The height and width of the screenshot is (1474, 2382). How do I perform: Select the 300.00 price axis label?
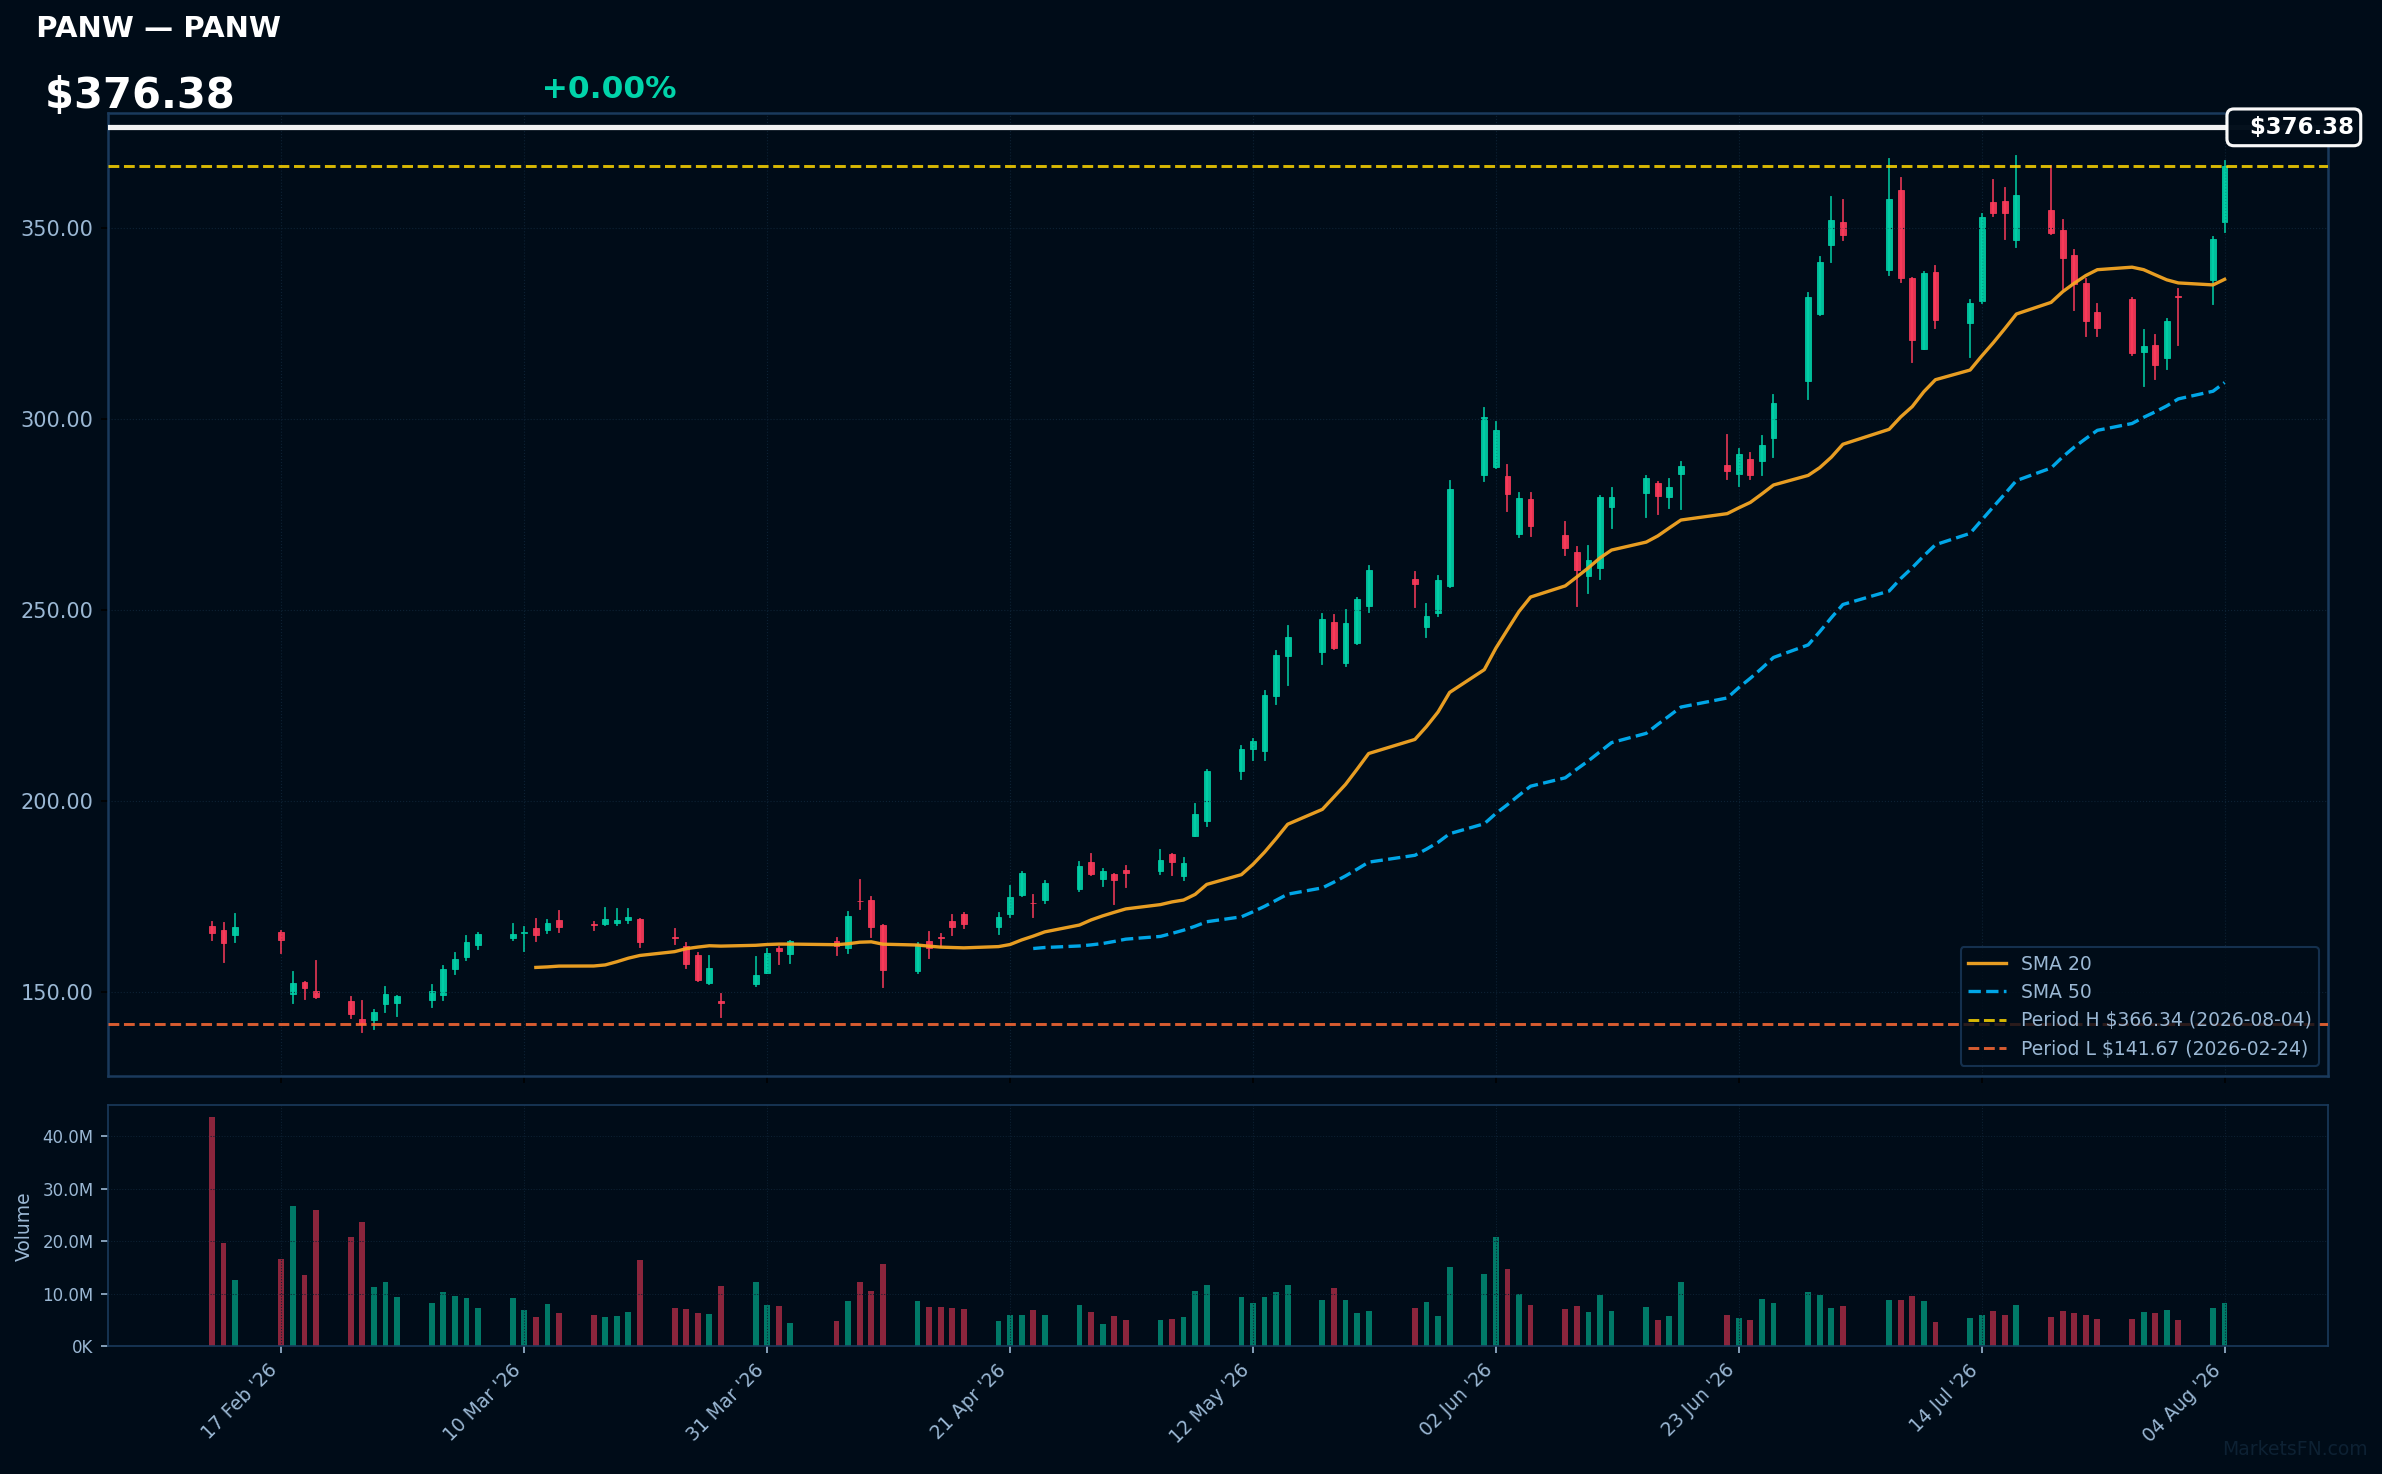(57, 420)
